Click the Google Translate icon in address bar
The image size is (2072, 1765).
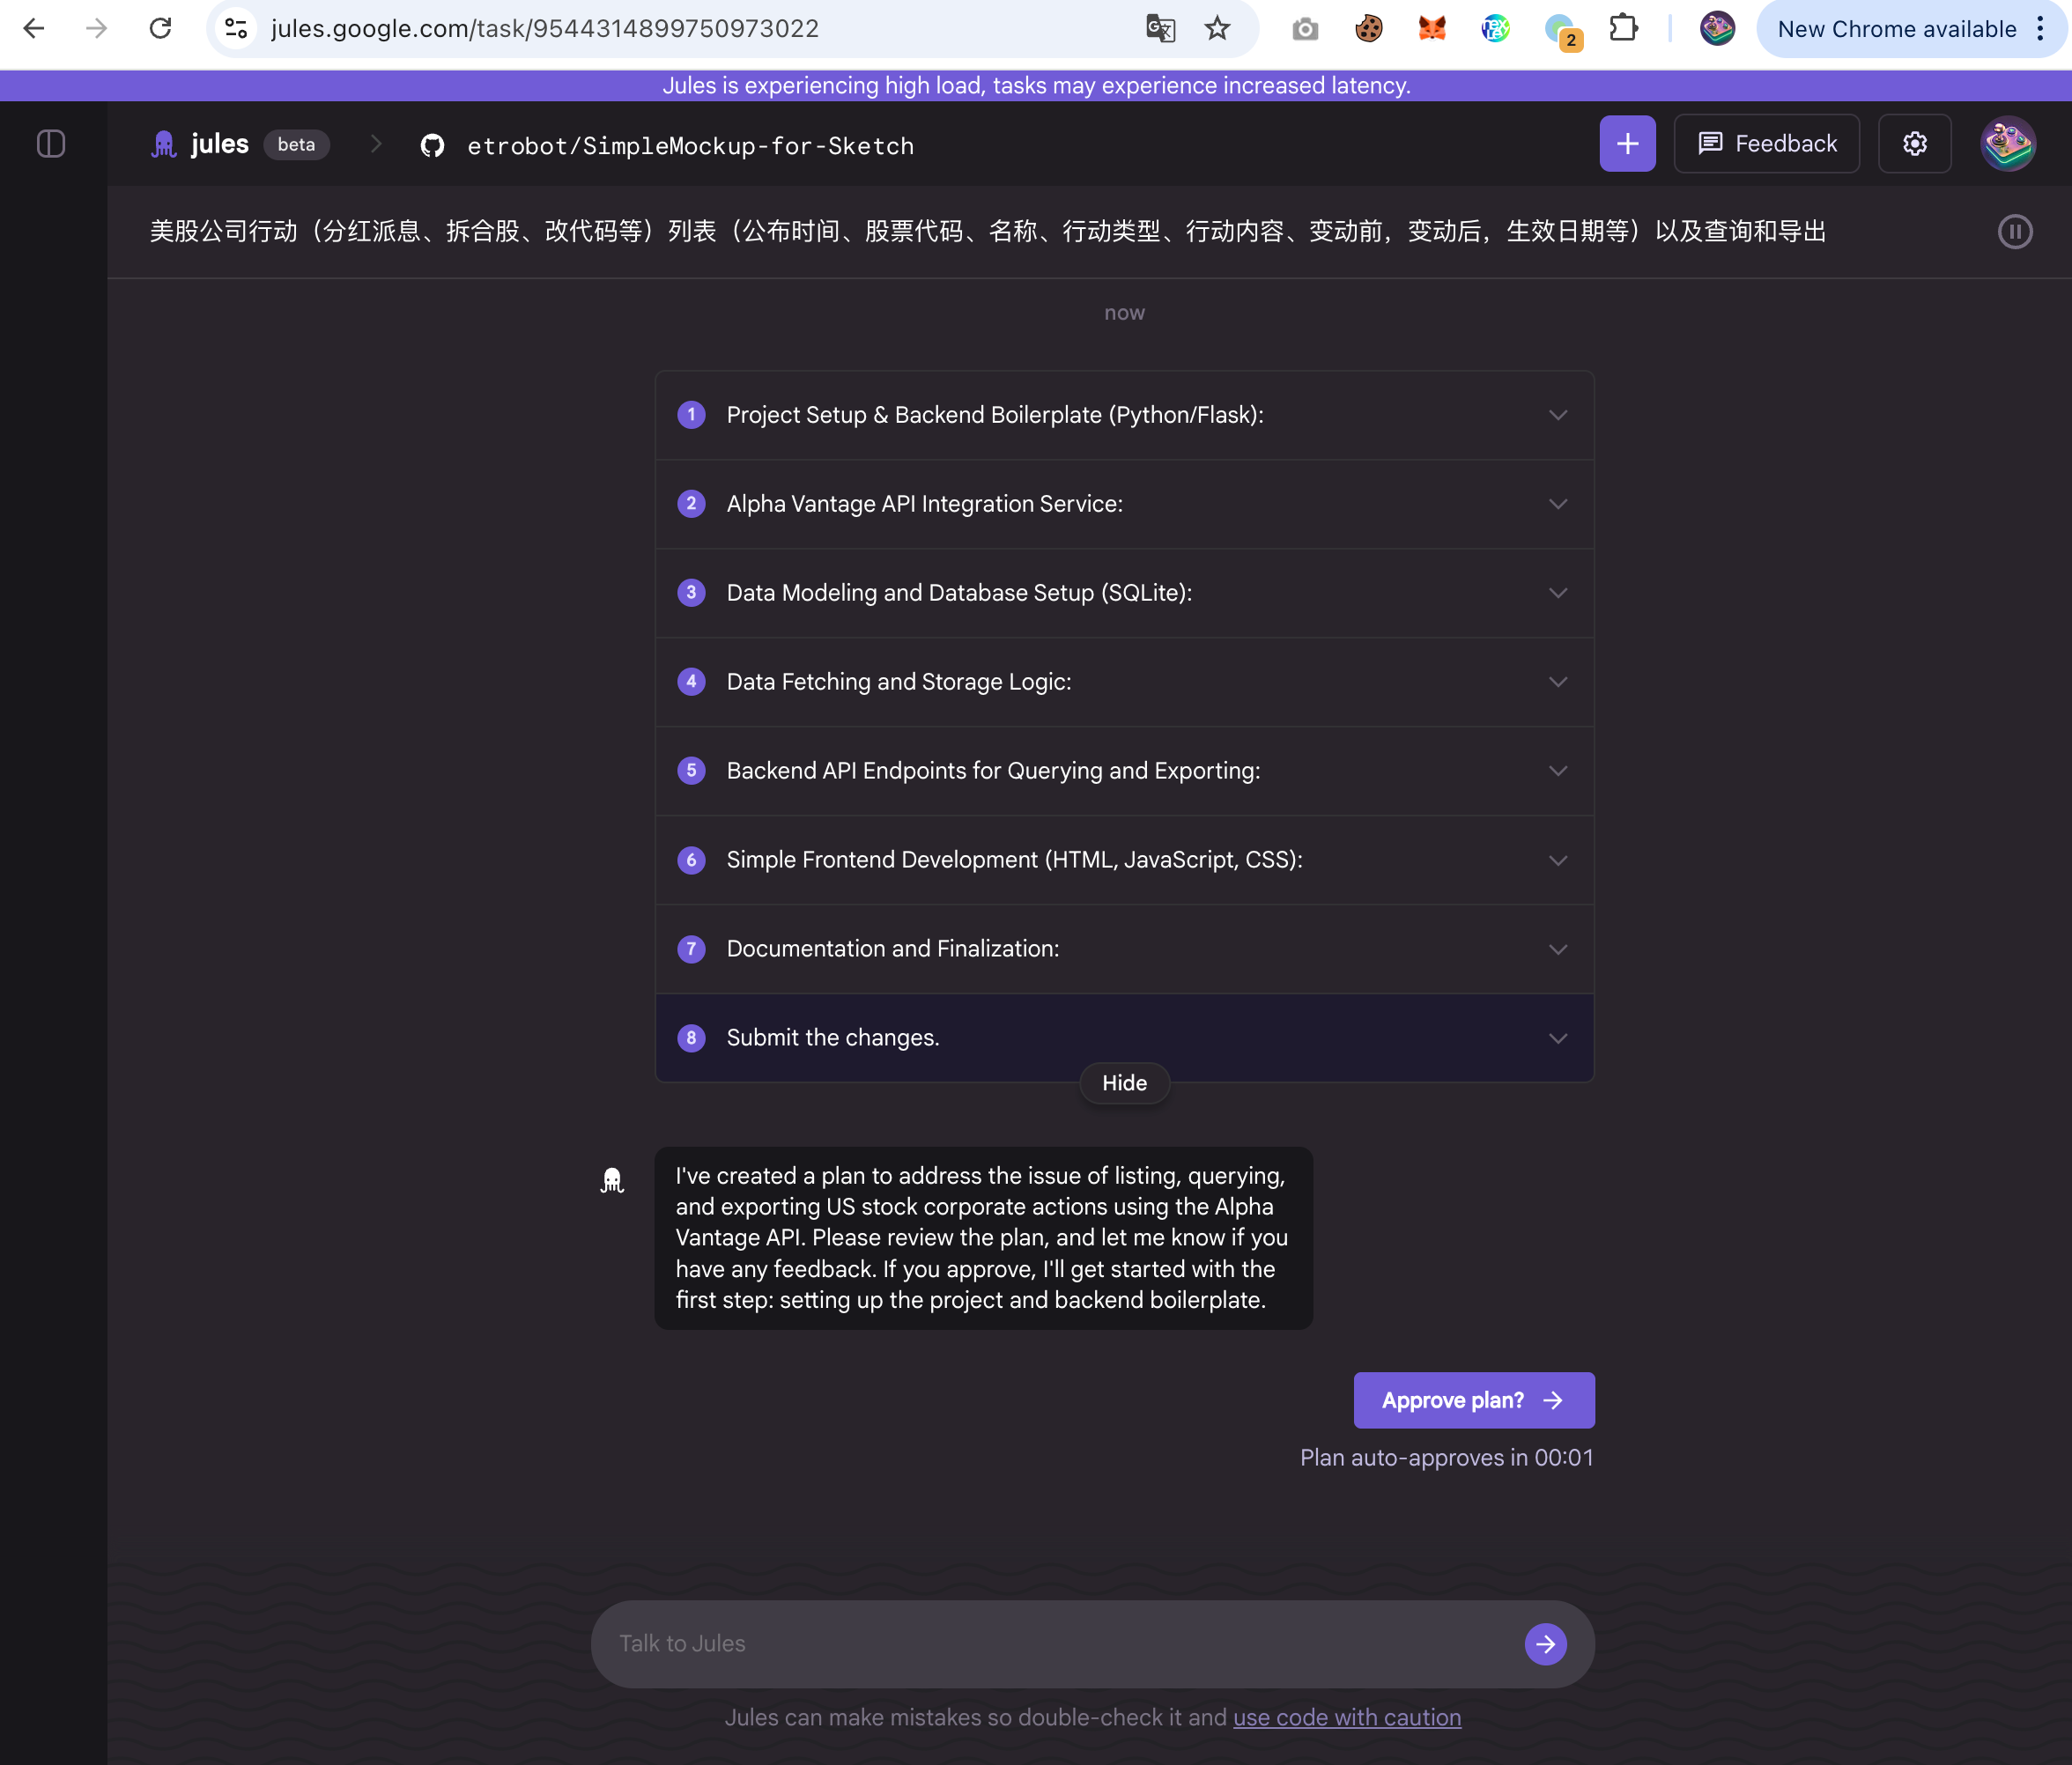pos(1160,29)
